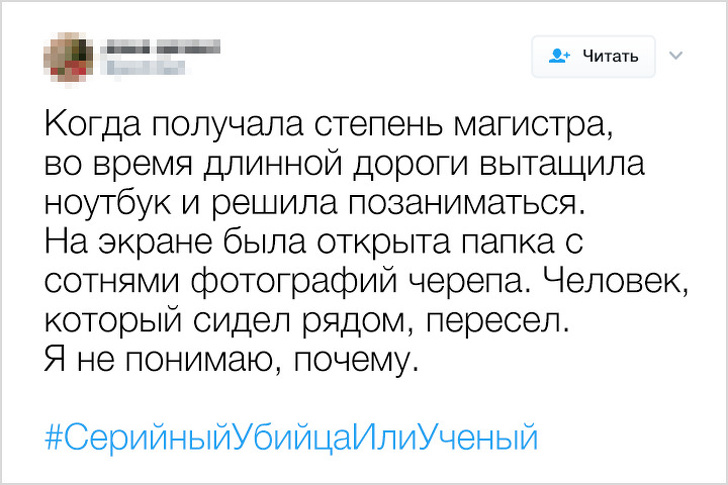Expand the chevron menu beside Читать
The width and height of the screenshot is (728, 485).
click(674, 55)
